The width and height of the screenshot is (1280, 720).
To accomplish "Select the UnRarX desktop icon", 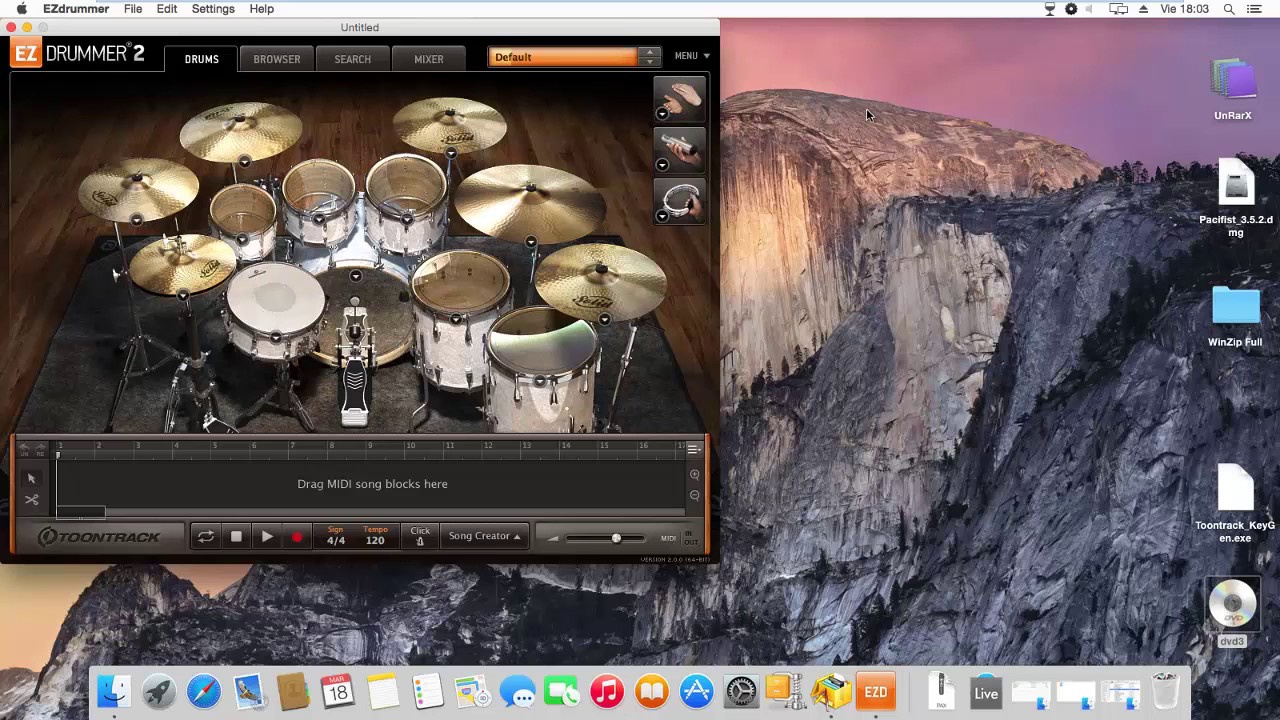I will [1233, 89].
